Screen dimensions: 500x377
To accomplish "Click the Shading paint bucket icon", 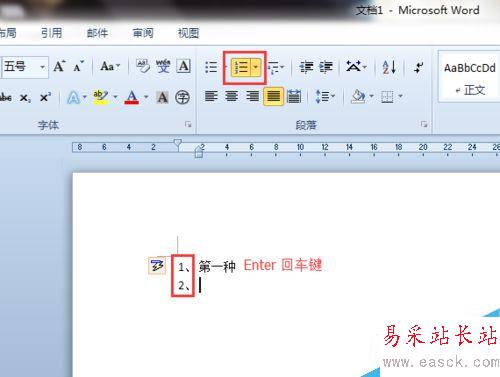I will (358, 97).
